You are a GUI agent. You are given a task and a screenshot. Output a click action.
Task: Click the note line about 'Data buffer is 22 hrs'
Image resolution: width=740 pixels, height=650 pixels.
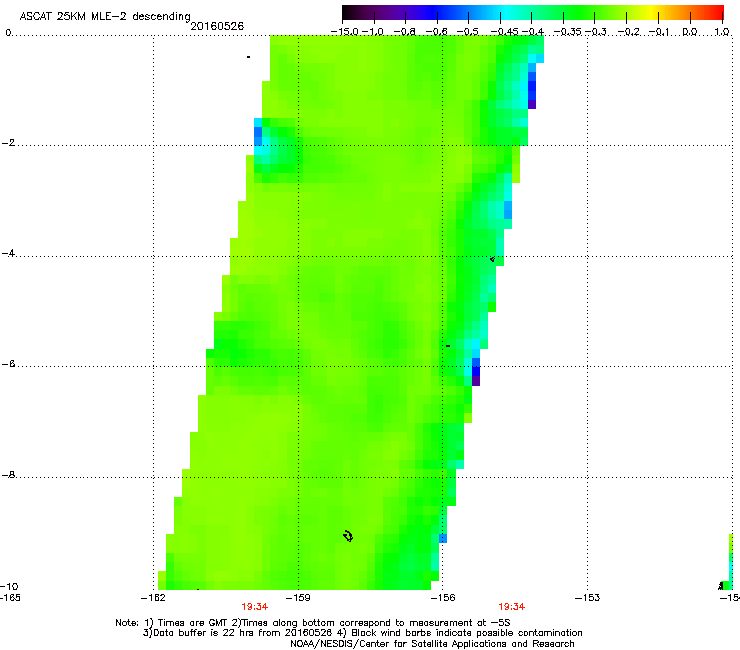point(362,633)
